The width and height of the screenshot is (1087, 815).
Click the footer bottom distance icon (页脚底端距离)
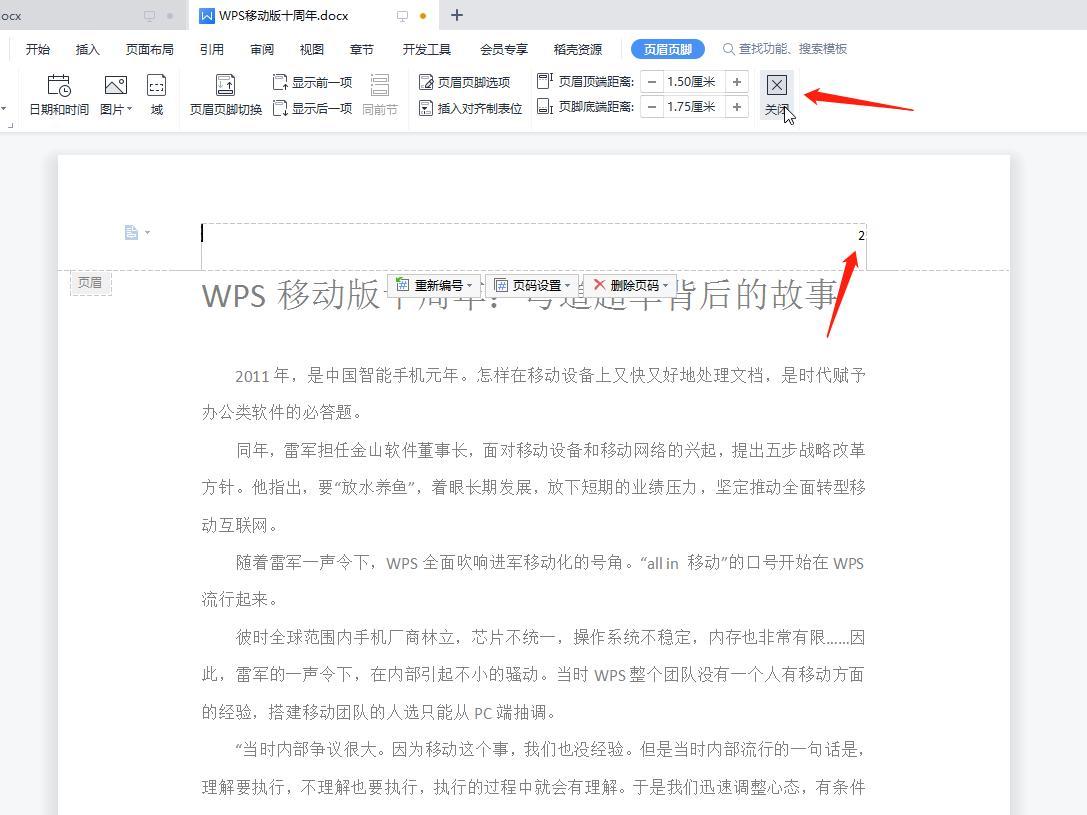click(545, 107)
